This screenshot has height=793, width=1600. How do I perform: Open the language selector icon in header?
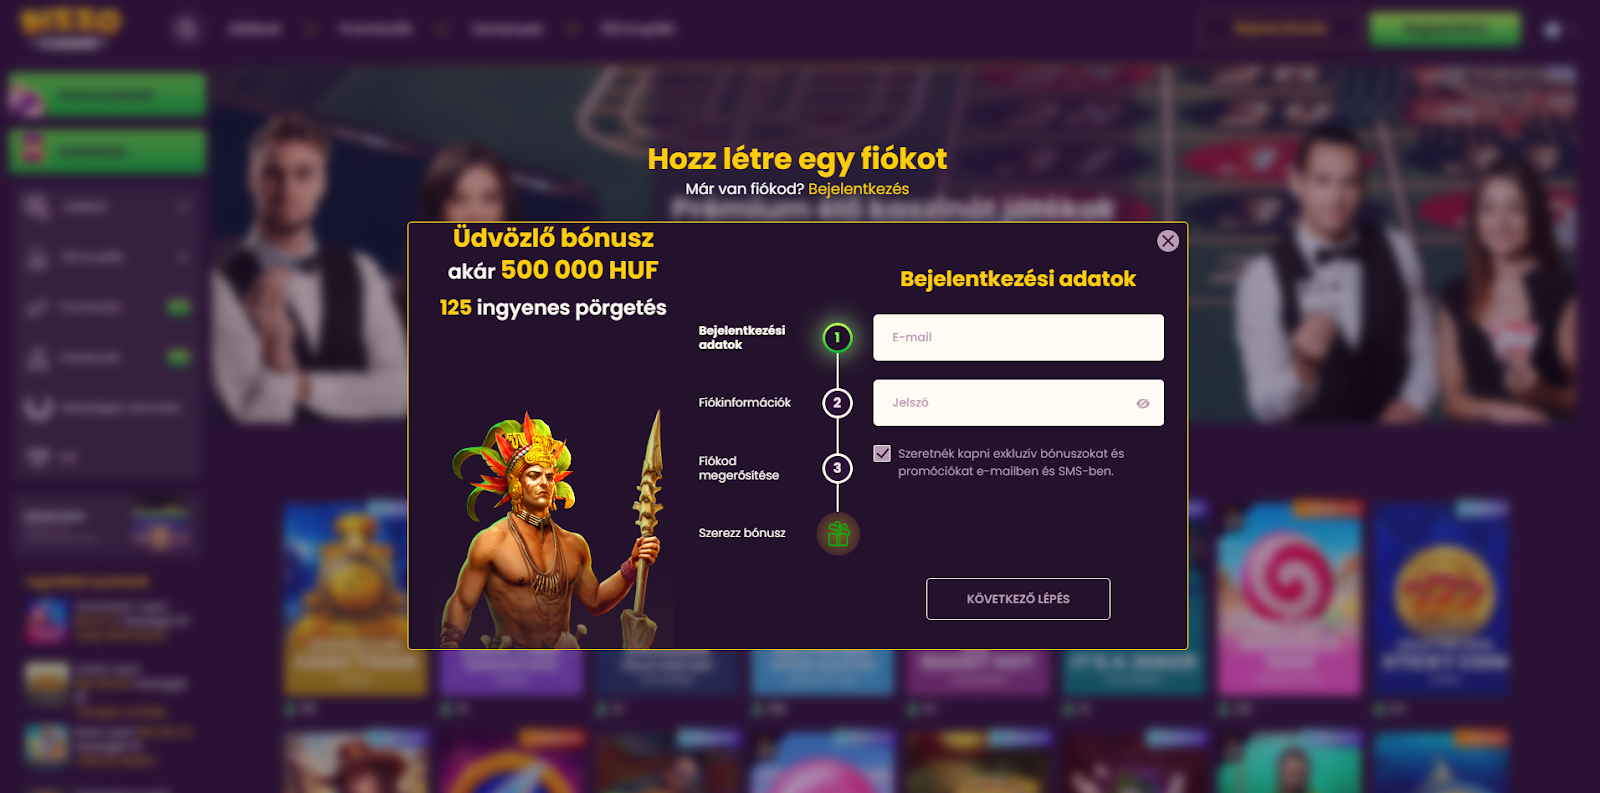pyautogui.click(x=1552, y=30)
